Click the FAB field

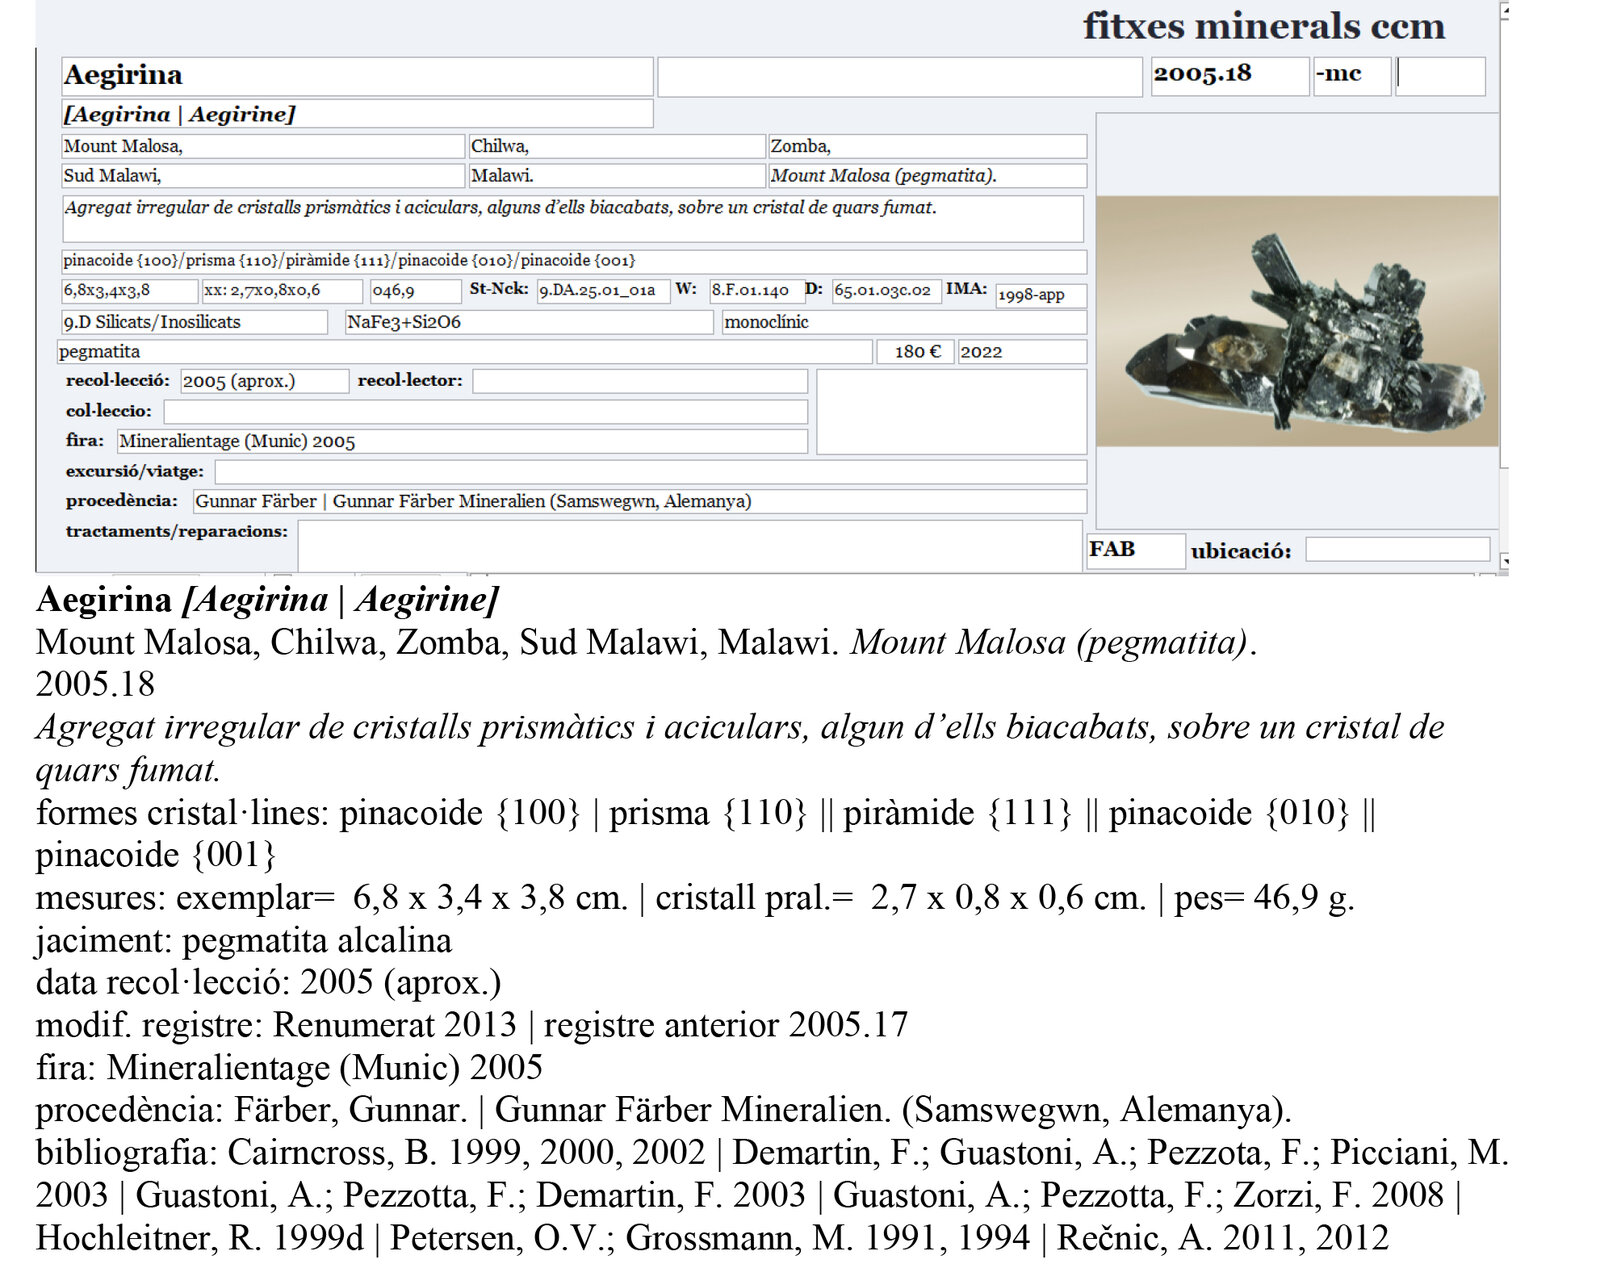1135,551
